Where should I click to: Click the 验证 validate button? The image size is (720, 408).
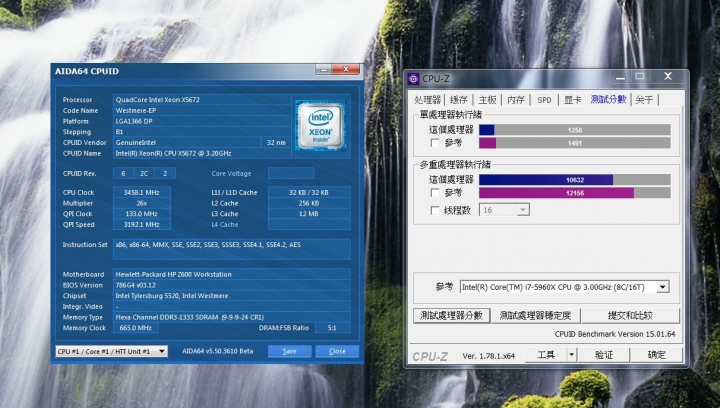(603, 355)
